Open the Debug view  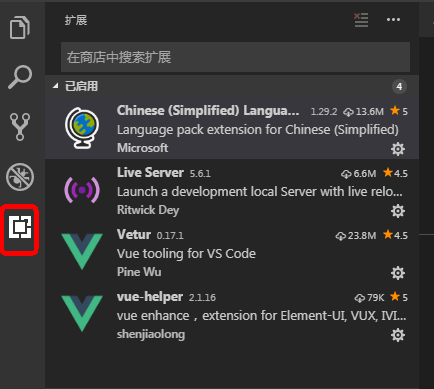tap(20, 177)
